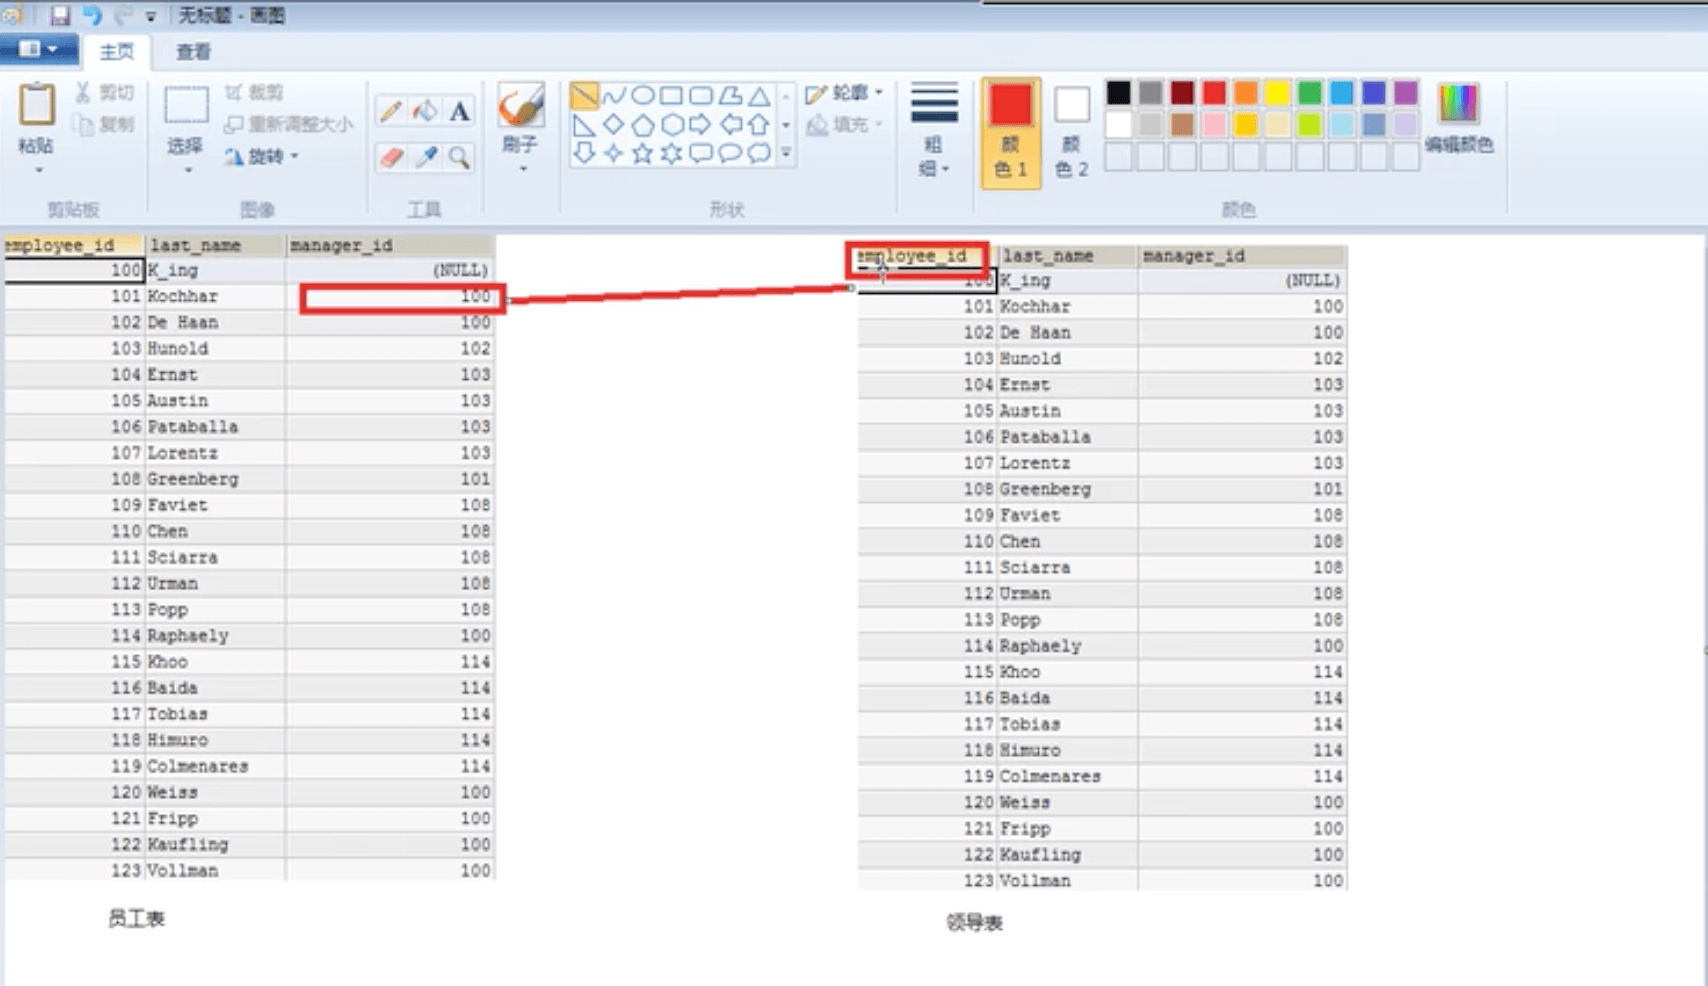Screen dimensions: 1708x986
Task: Click the Resize image option
Action: [288, 124]
